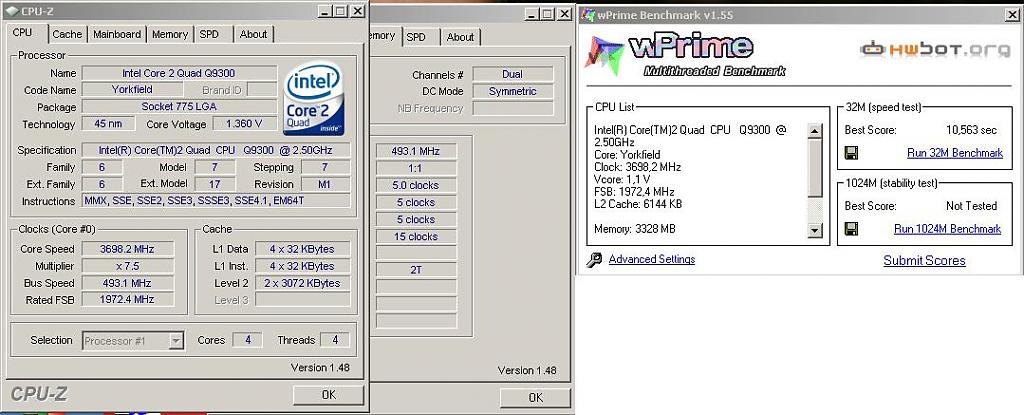Open Advanced Settings link

652,259
